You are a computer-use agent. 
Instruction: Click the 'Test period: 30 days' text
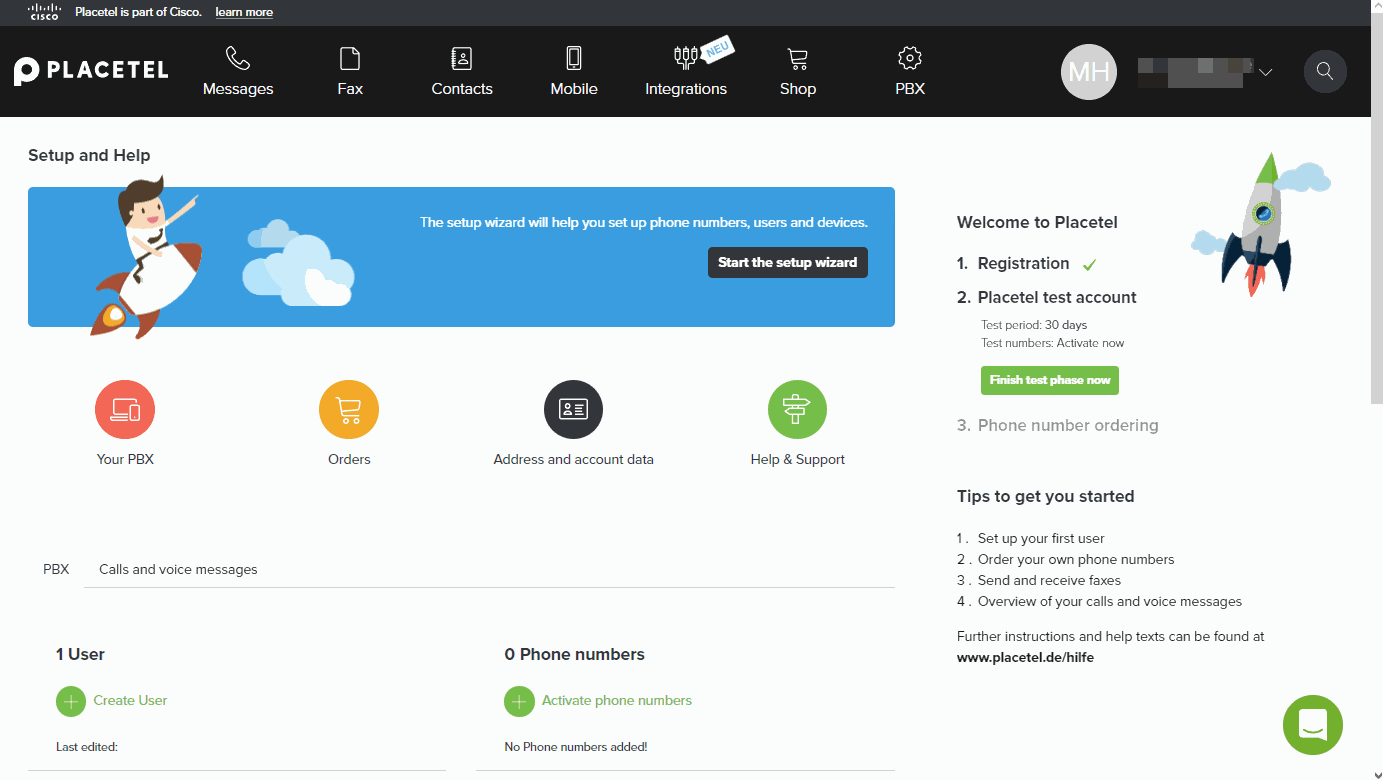[x=1034, y=325]
